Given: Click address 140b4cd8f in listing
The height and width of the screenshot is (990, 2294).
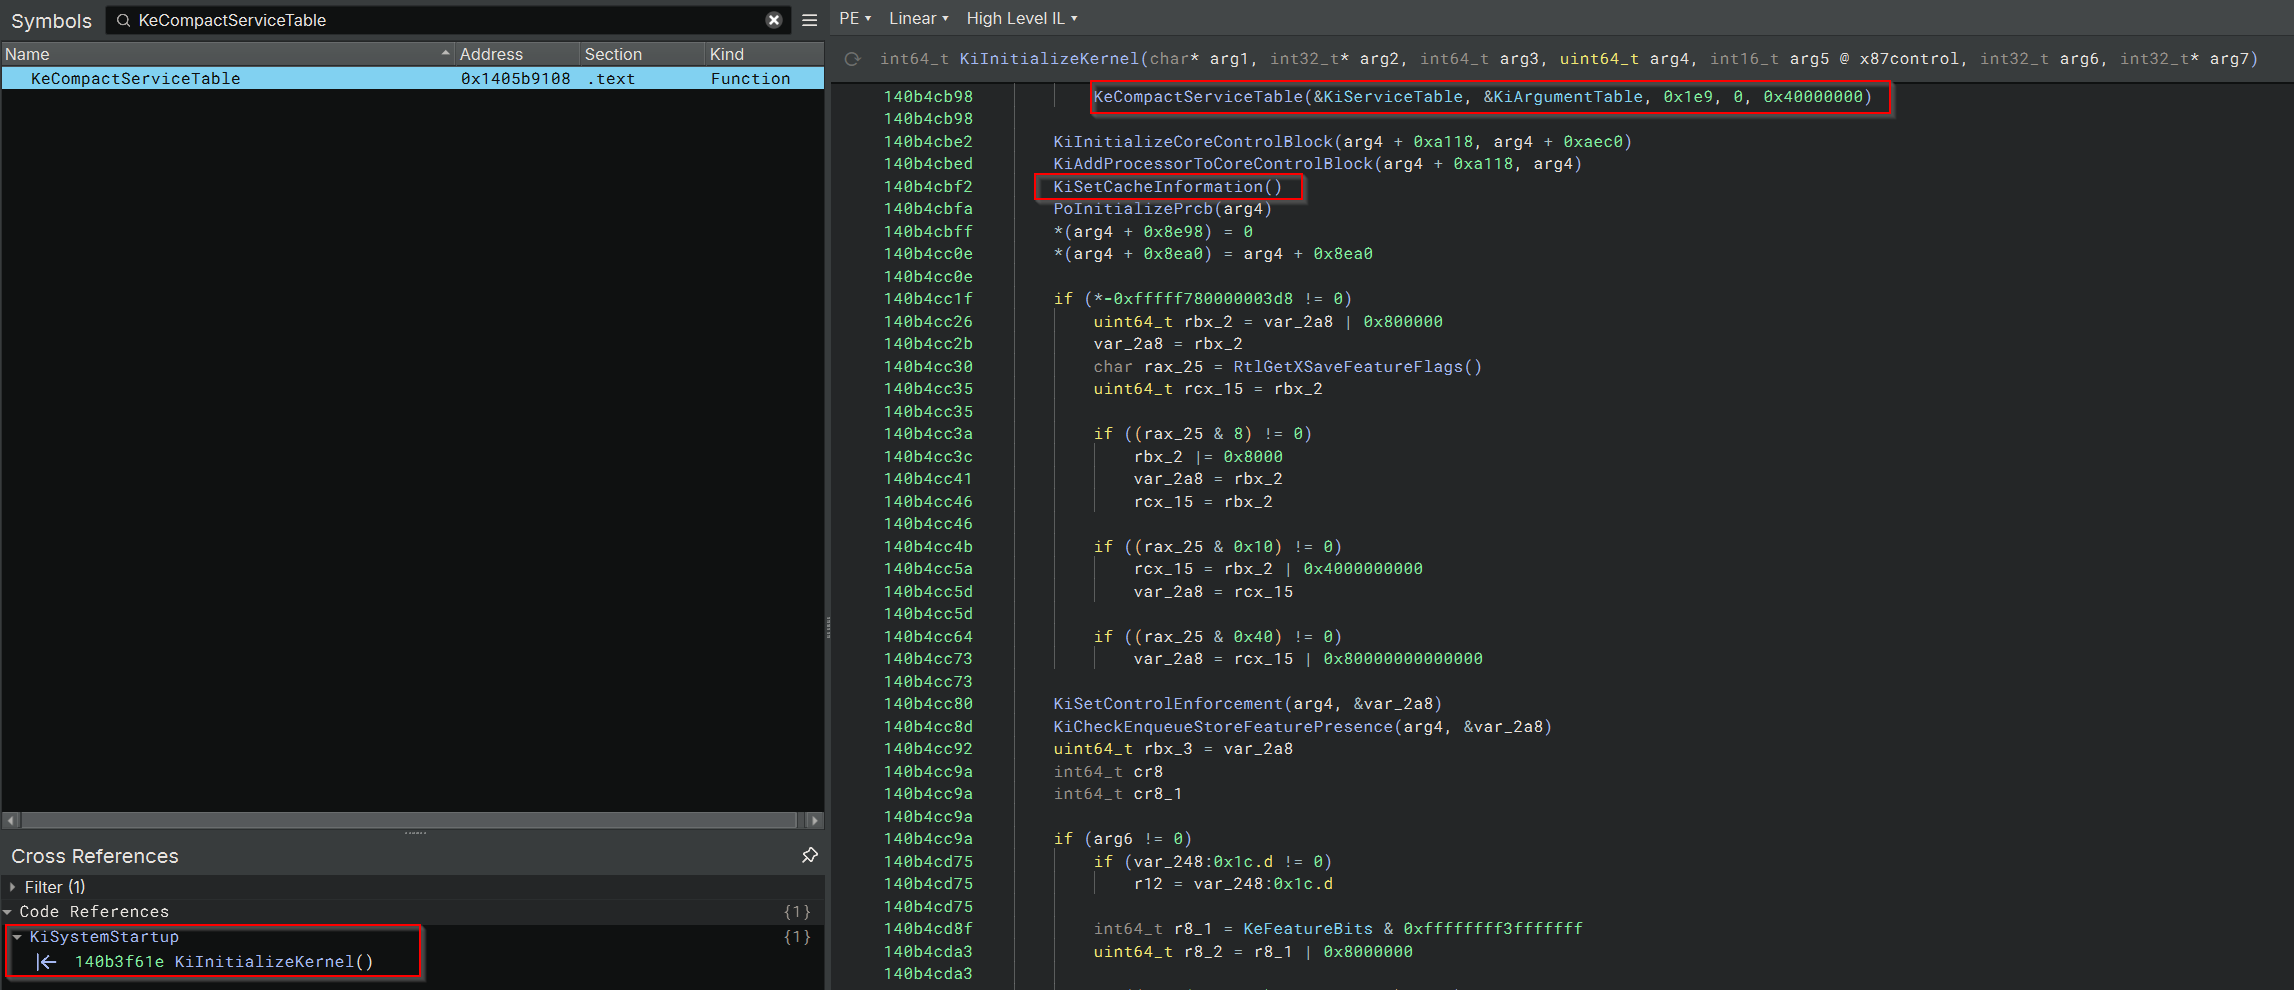Looking at the screenshot, I should tap(928, 929).
